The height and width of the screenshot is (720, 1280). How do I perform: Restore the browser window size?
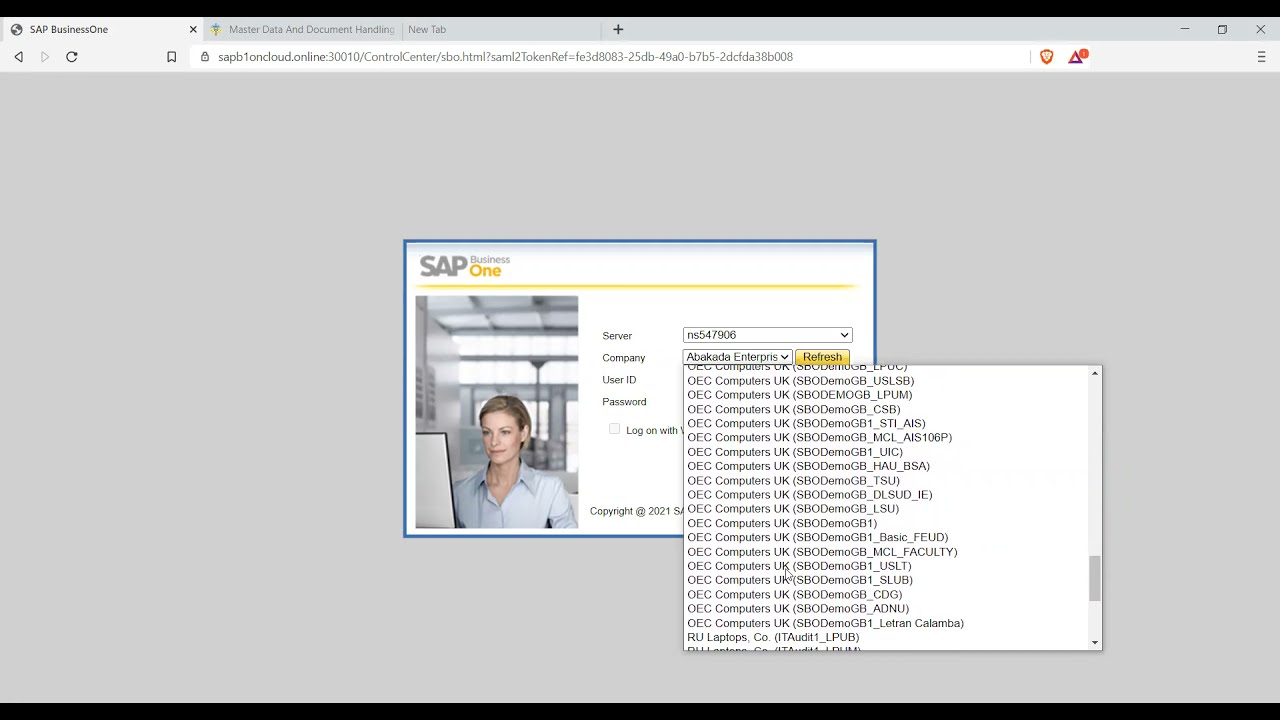click(1222, 29)
